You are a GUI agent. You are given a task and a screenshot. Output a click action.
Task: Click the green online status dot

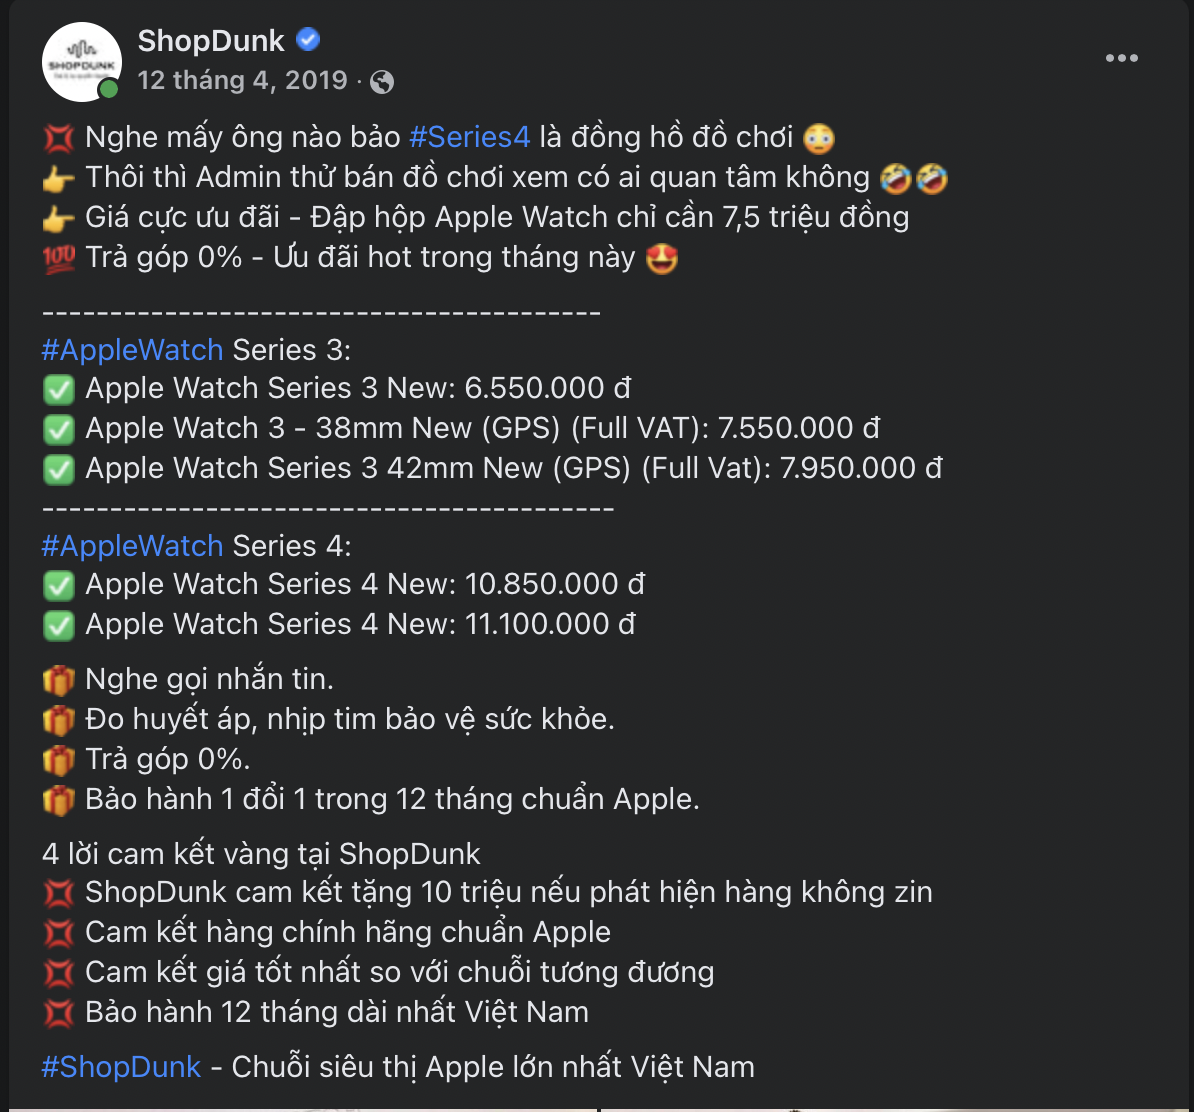108,90
